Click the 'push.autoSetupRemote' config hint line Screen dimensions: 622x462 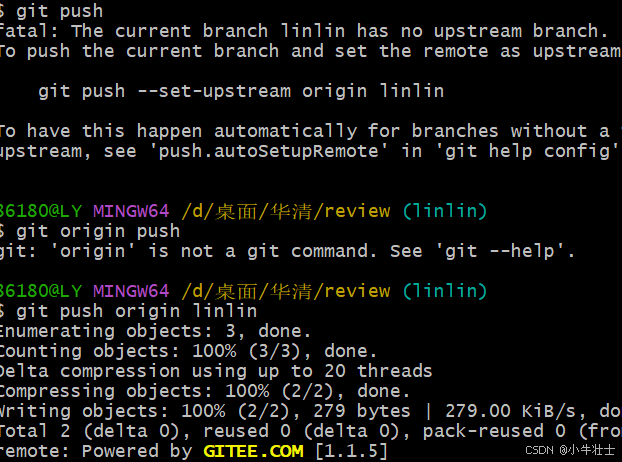[309, 151]
